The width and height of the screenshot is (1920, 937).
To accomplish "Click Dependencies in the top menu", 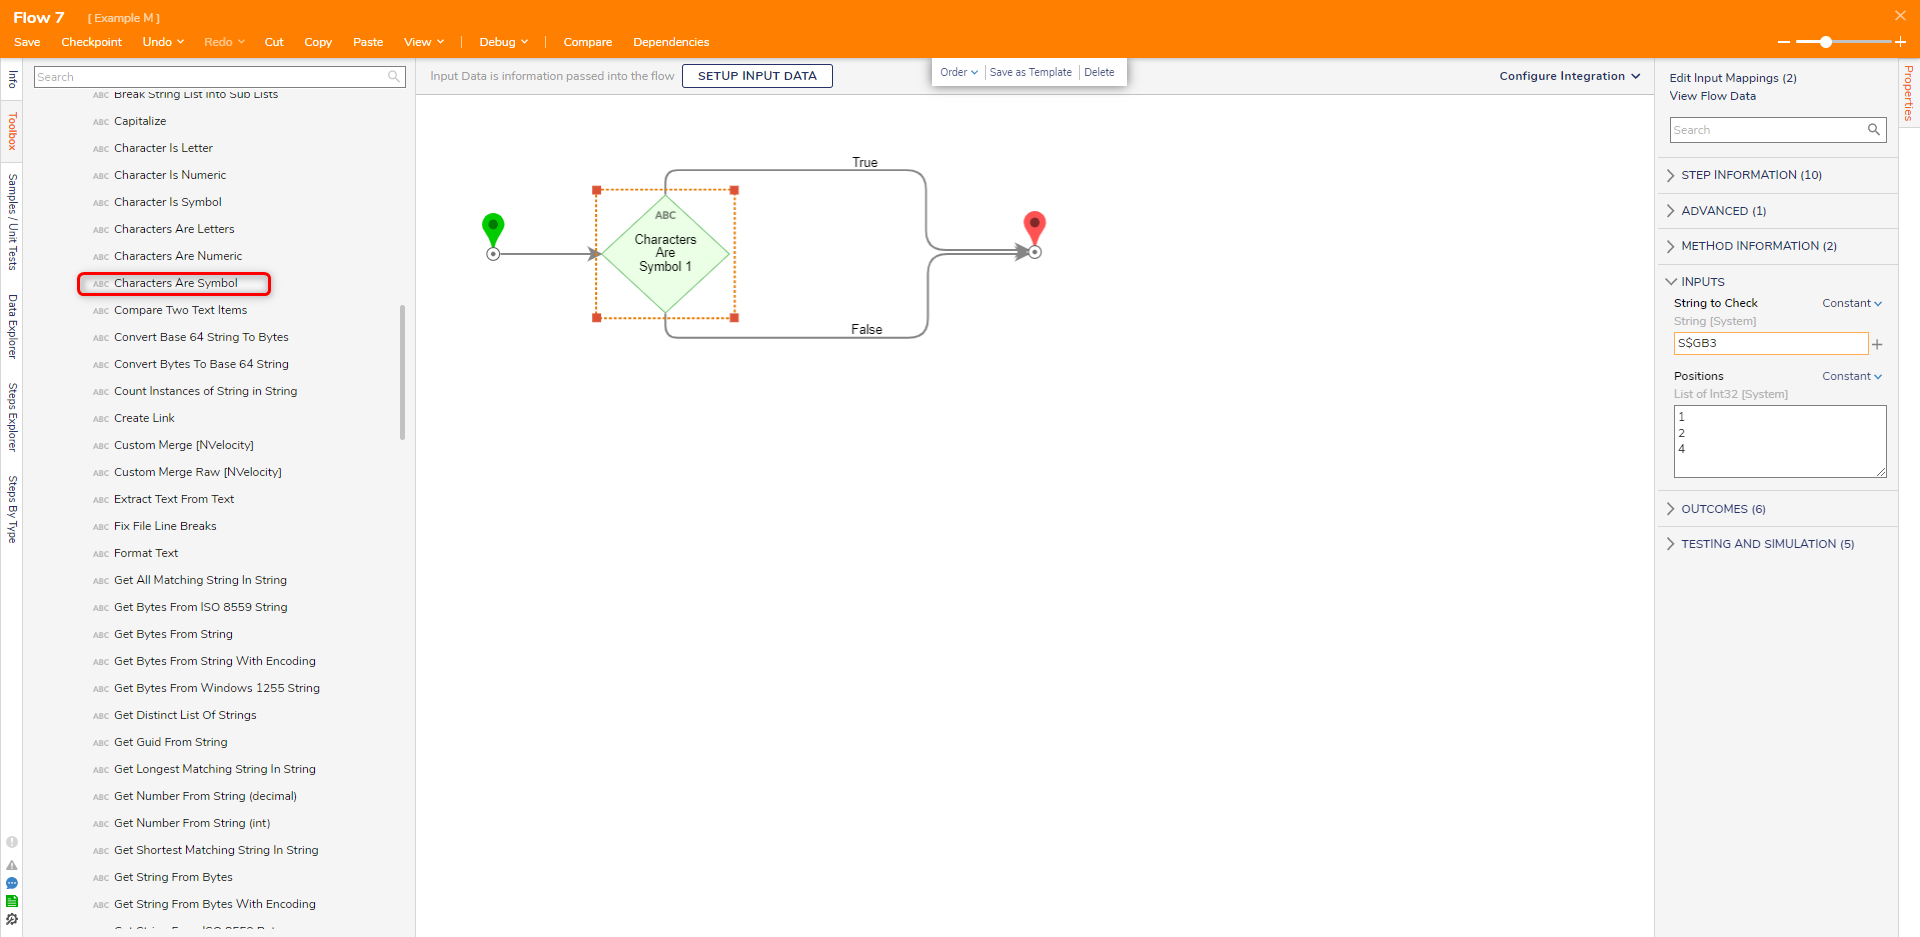I will pyautogui.click(x=671, y=42).
